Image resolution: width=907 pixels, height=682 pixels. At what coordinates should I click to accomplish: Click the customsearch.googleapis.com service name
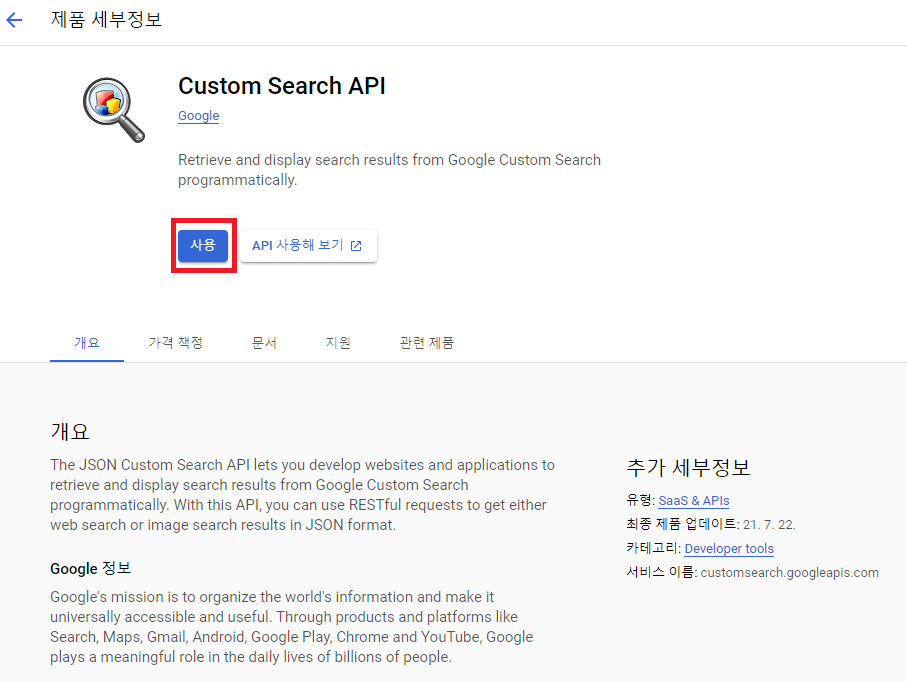click(x=790, y=573)
